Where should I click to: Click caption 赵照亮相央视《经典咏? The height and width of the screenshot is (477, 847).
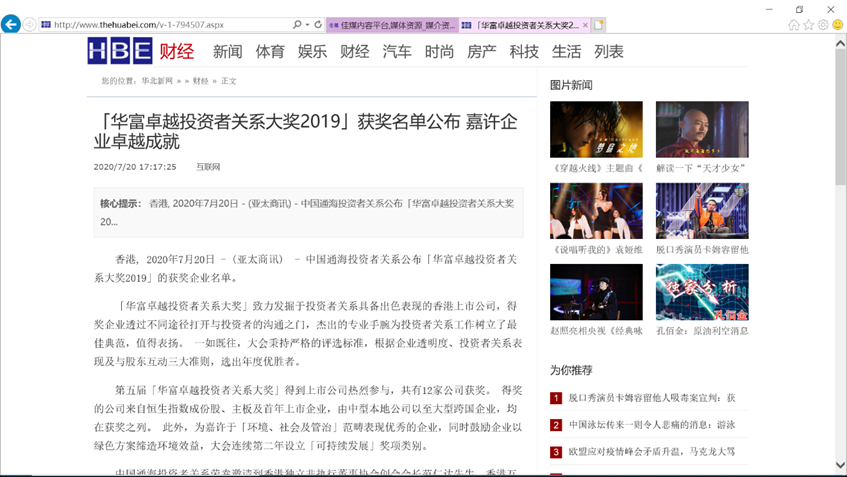click(x=596, y=331)
